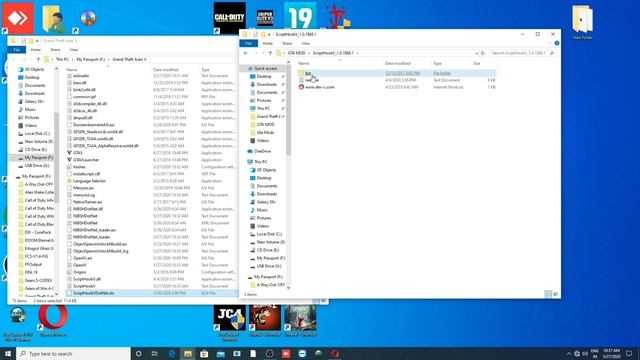Click the Refresh button in ScriptHookV address bar
Image resolution: width=640 pixels, height=360 pixels.
click(482, 53)
